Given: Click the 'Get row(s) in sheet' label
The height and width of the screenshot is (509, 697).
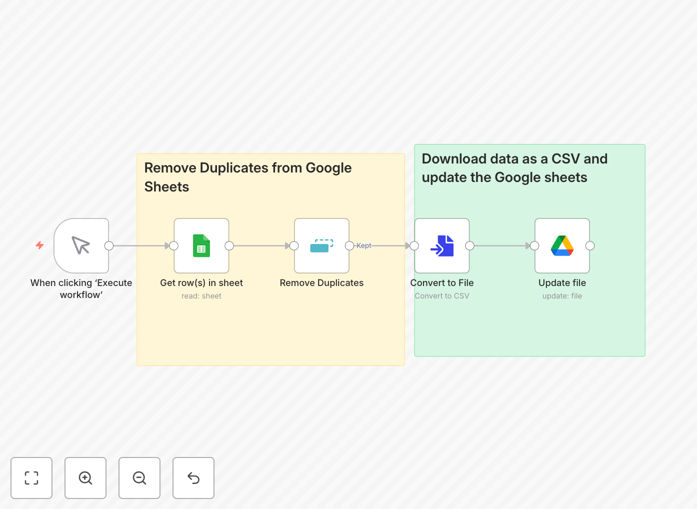Looking at the screenshot, I should coord(201,283).
